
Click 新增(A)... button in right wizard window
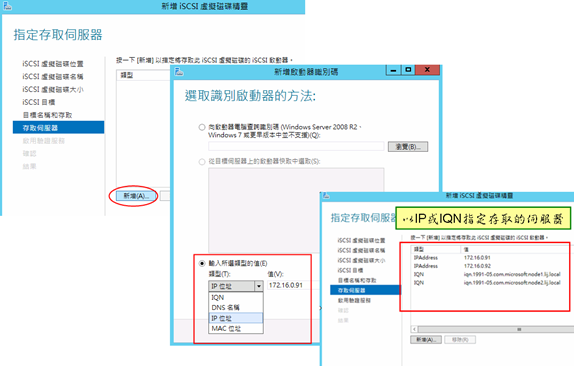[426, 340]
